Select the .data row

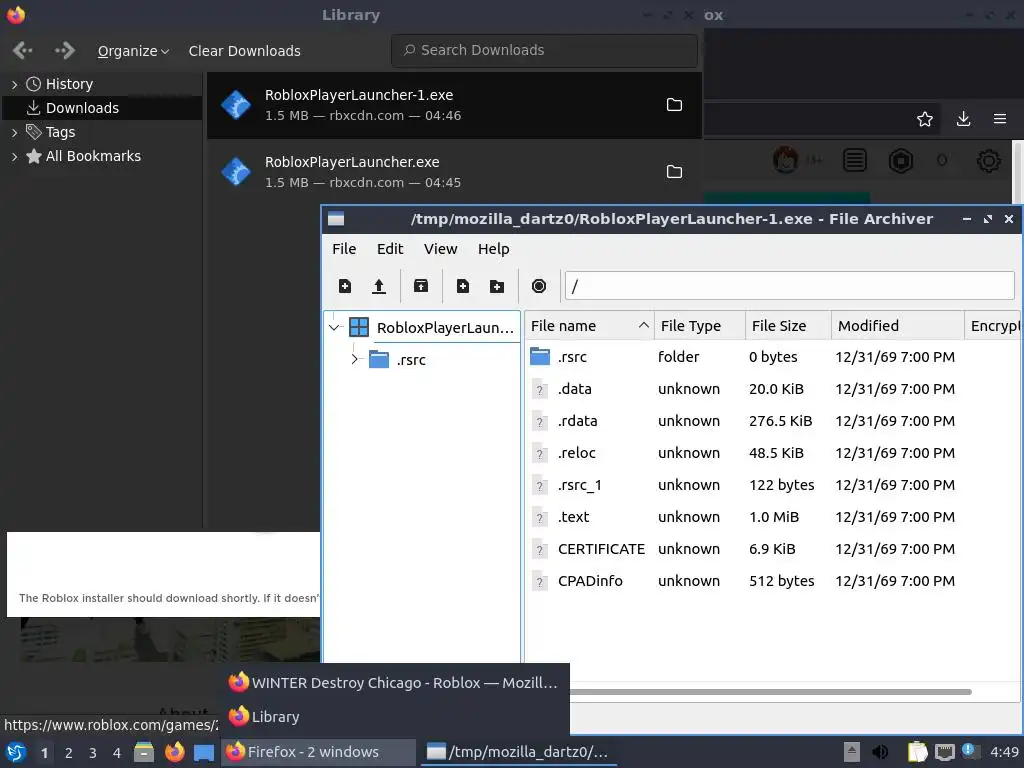click(x=773, y=389)
